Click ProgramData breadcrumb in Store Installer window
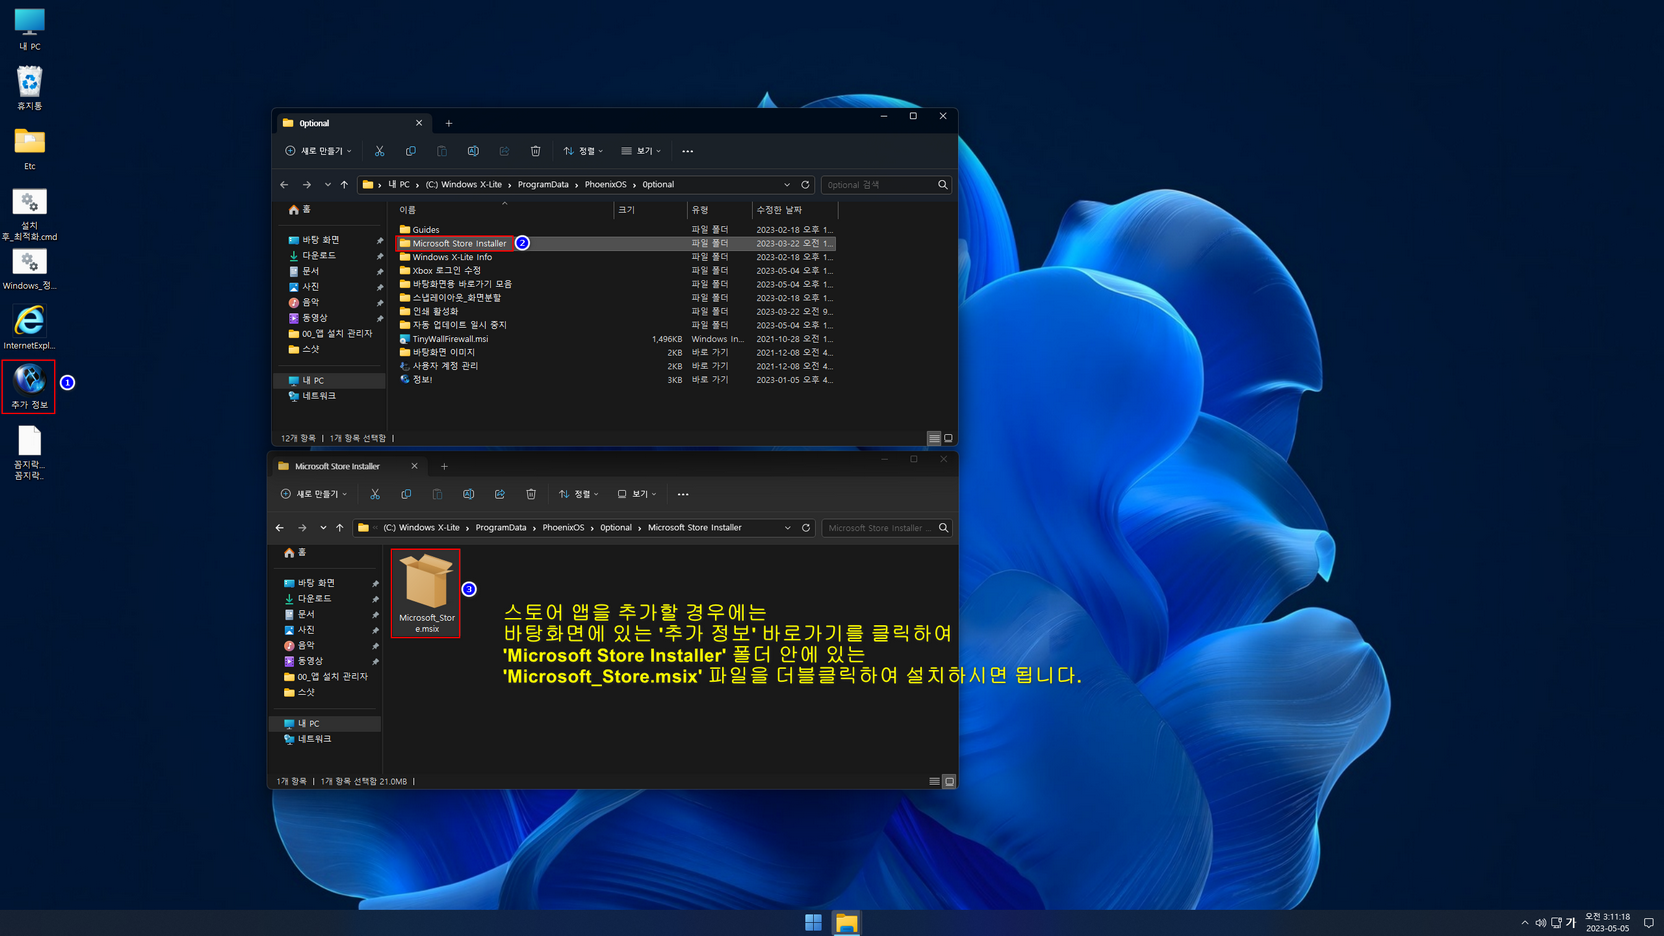 [501, 528]
